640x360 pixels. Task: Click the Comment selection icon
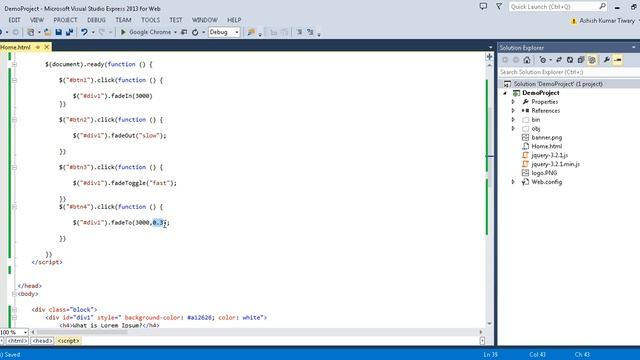point(299,32)
